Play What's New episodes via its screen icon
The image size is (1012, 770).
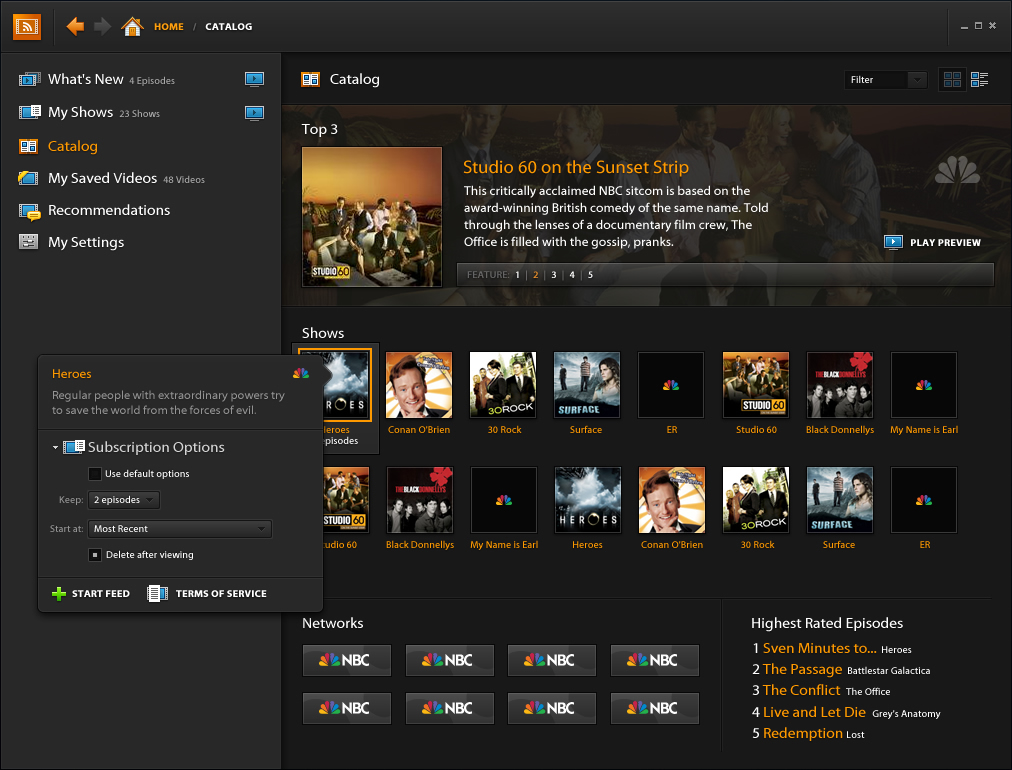click(254, 80)
